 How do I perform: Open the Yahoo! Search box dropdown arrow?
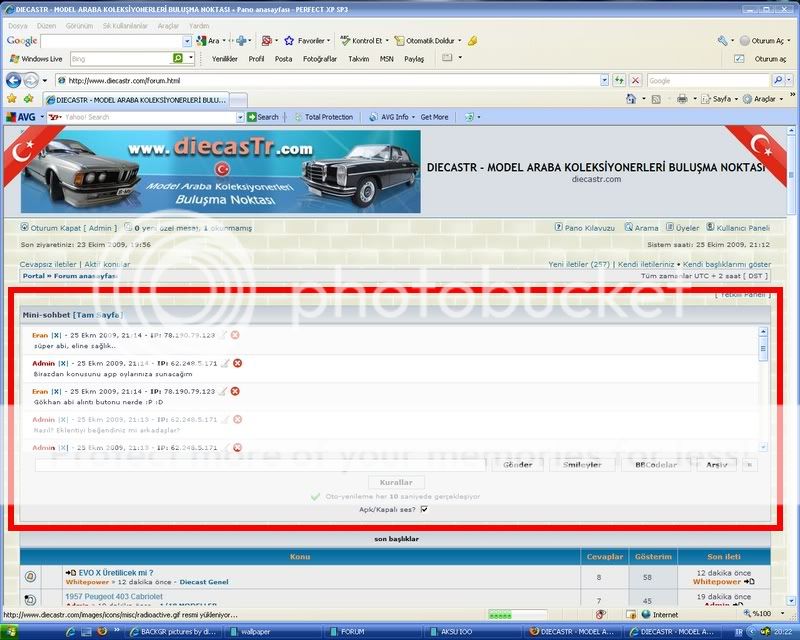click(x=240, y=117)
